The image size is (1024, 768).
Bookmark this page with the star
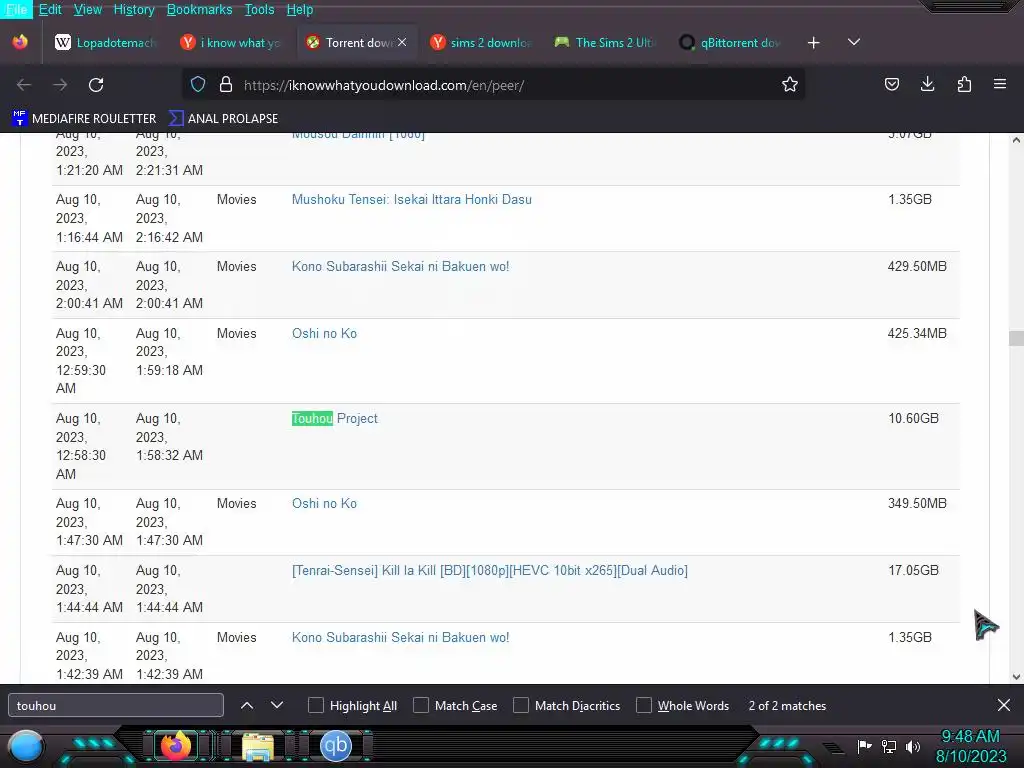(790, 84)
